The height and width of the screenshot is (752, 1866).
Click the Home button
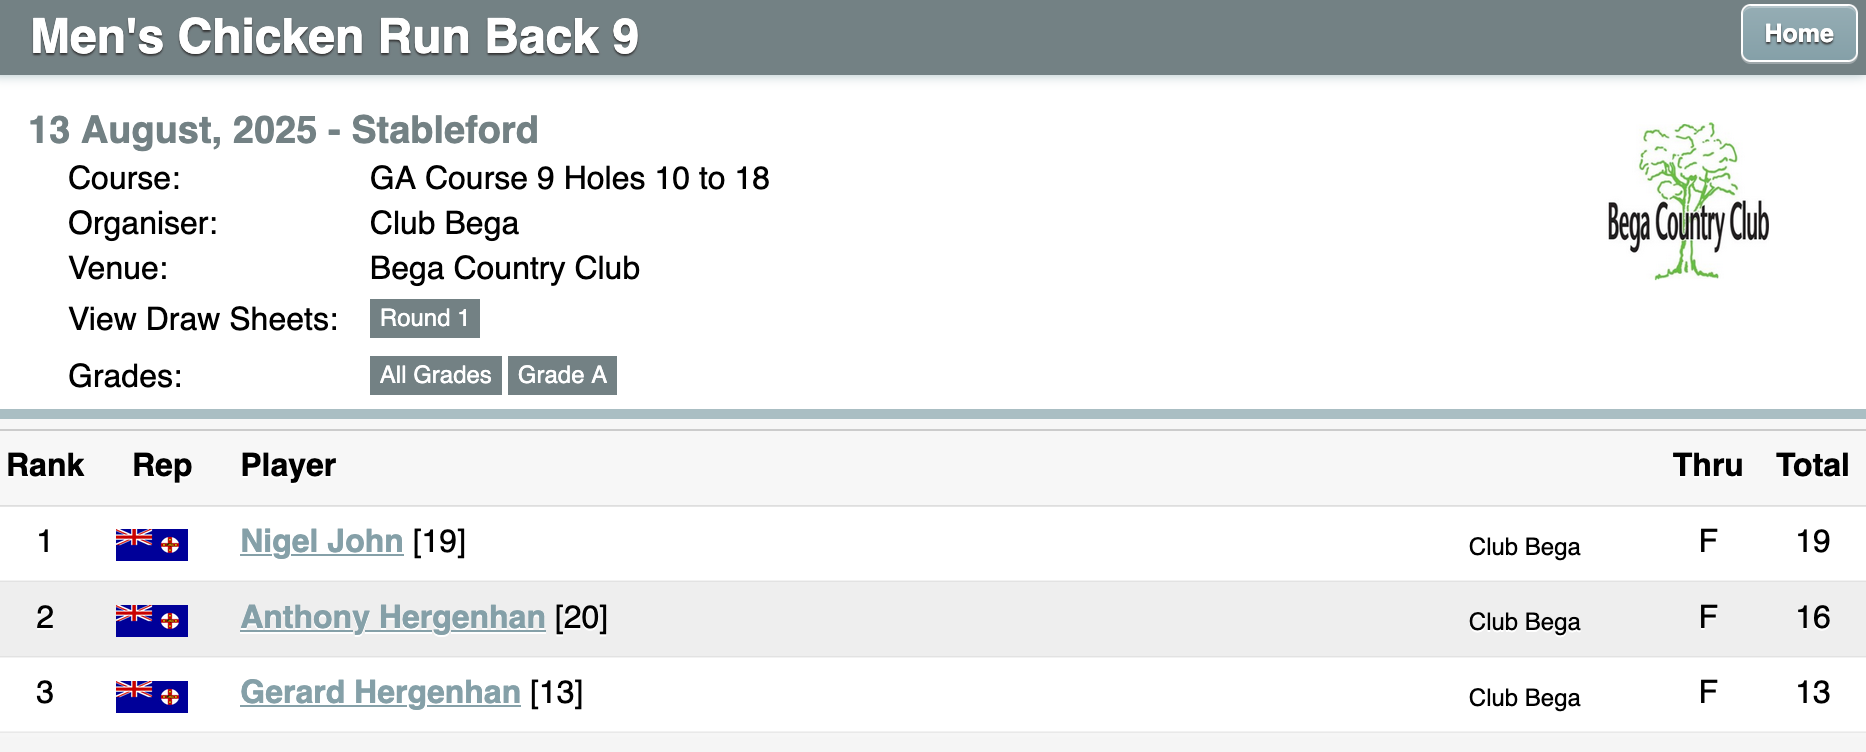(1798, 34)
